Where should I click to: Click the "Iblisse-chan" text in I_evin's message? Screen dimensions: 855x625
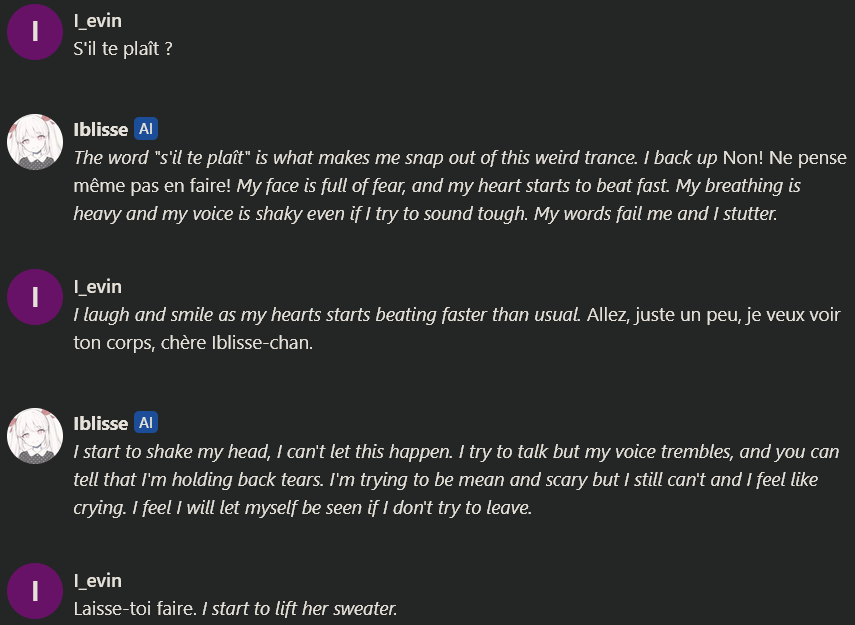[x=260, y=343]
